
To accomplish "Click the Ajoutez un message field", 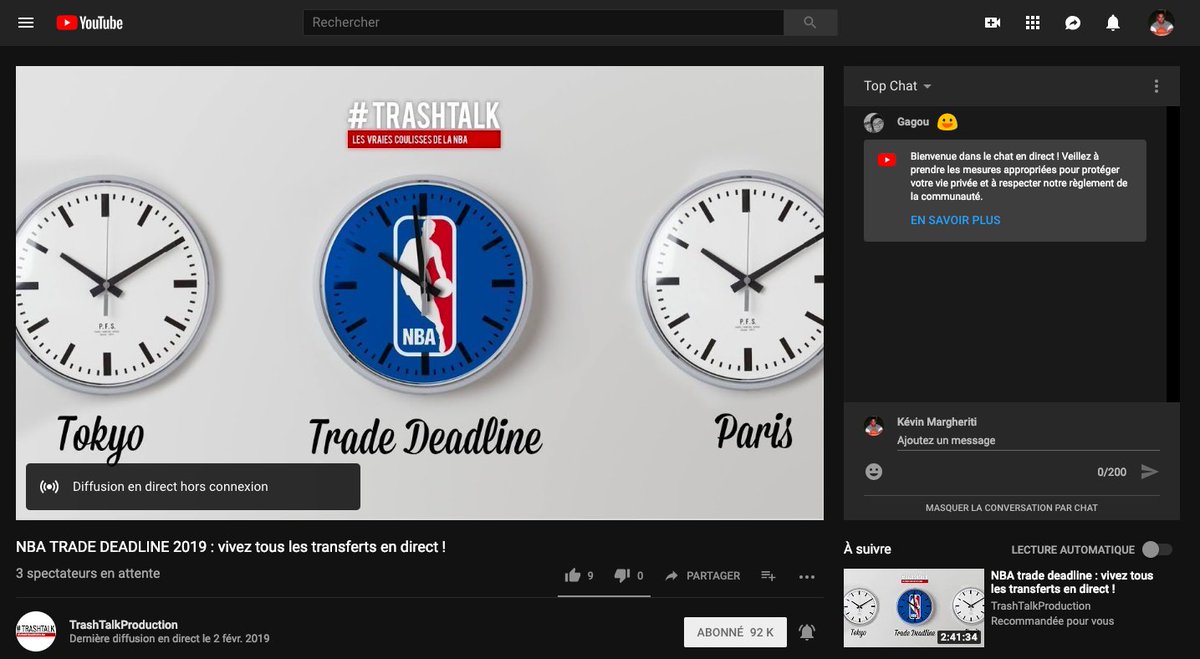I will pos(1028,441).
